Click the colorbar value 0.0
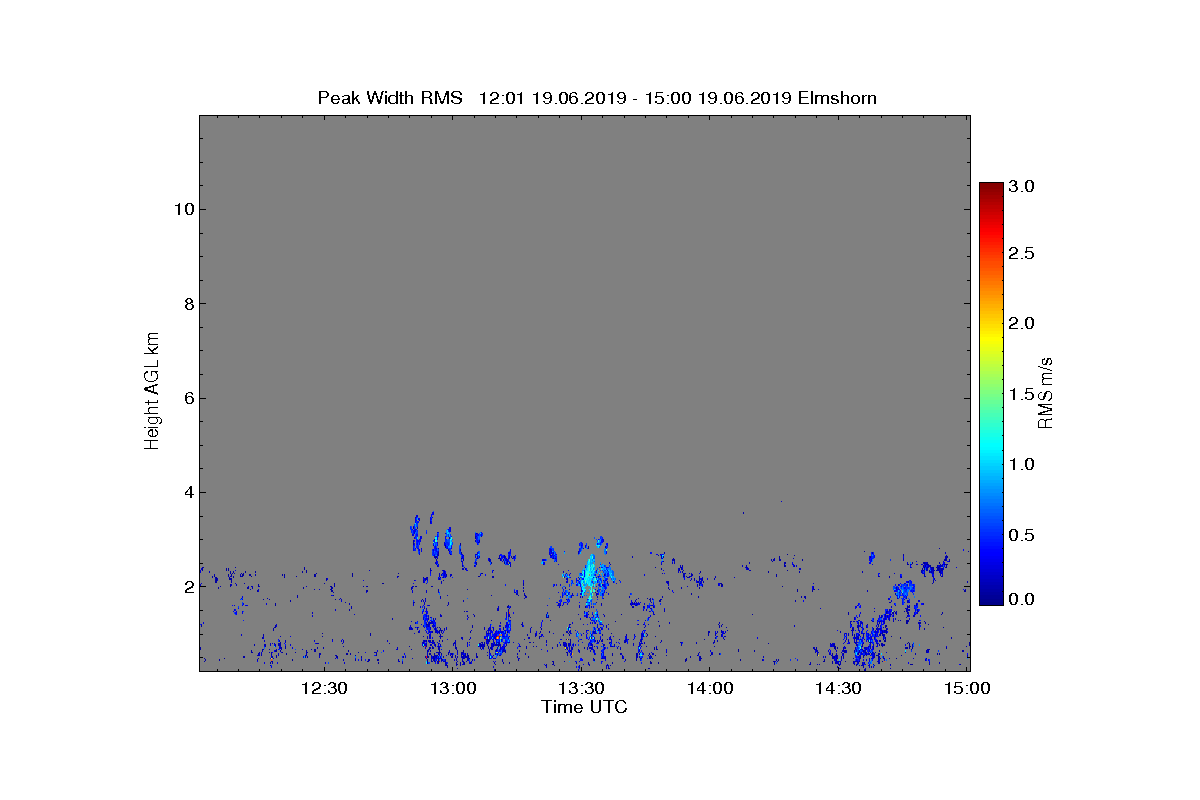This screenshot has height=800, width=1200. click(1022, 599)
